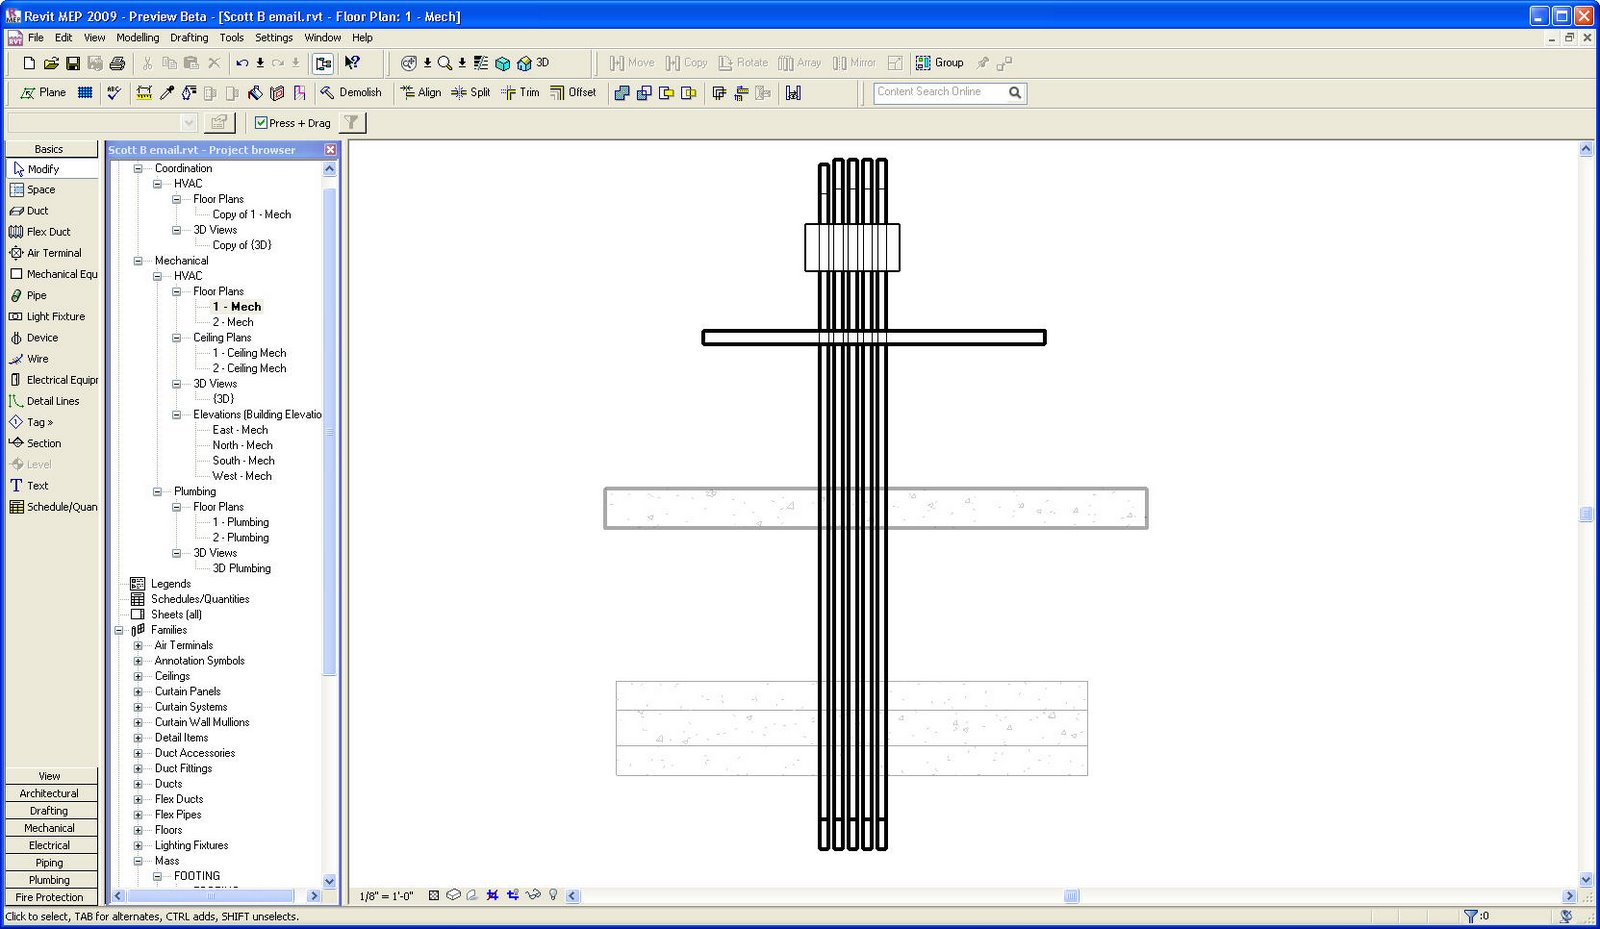Click the Plane tool
Image resolution: width=1600 pixels, height=929 pixels.
click(x=43, y=93)
